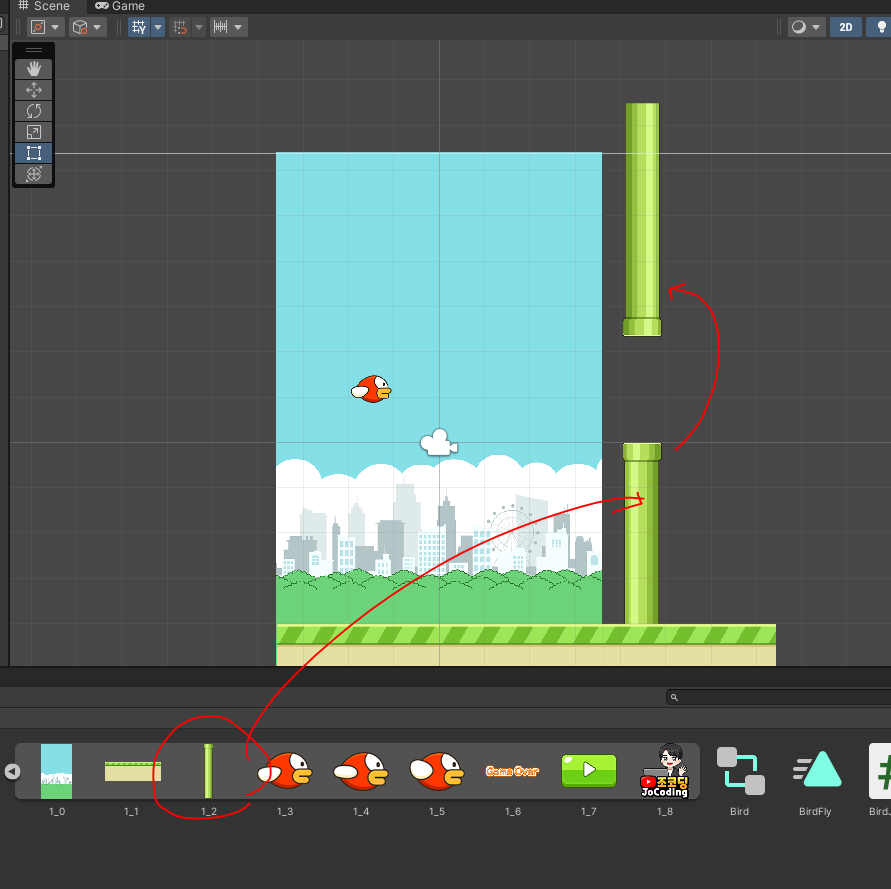The image size is (891, 889).
Task: Toggle the 2D view mode button
Action: click(x=846, y=27)
